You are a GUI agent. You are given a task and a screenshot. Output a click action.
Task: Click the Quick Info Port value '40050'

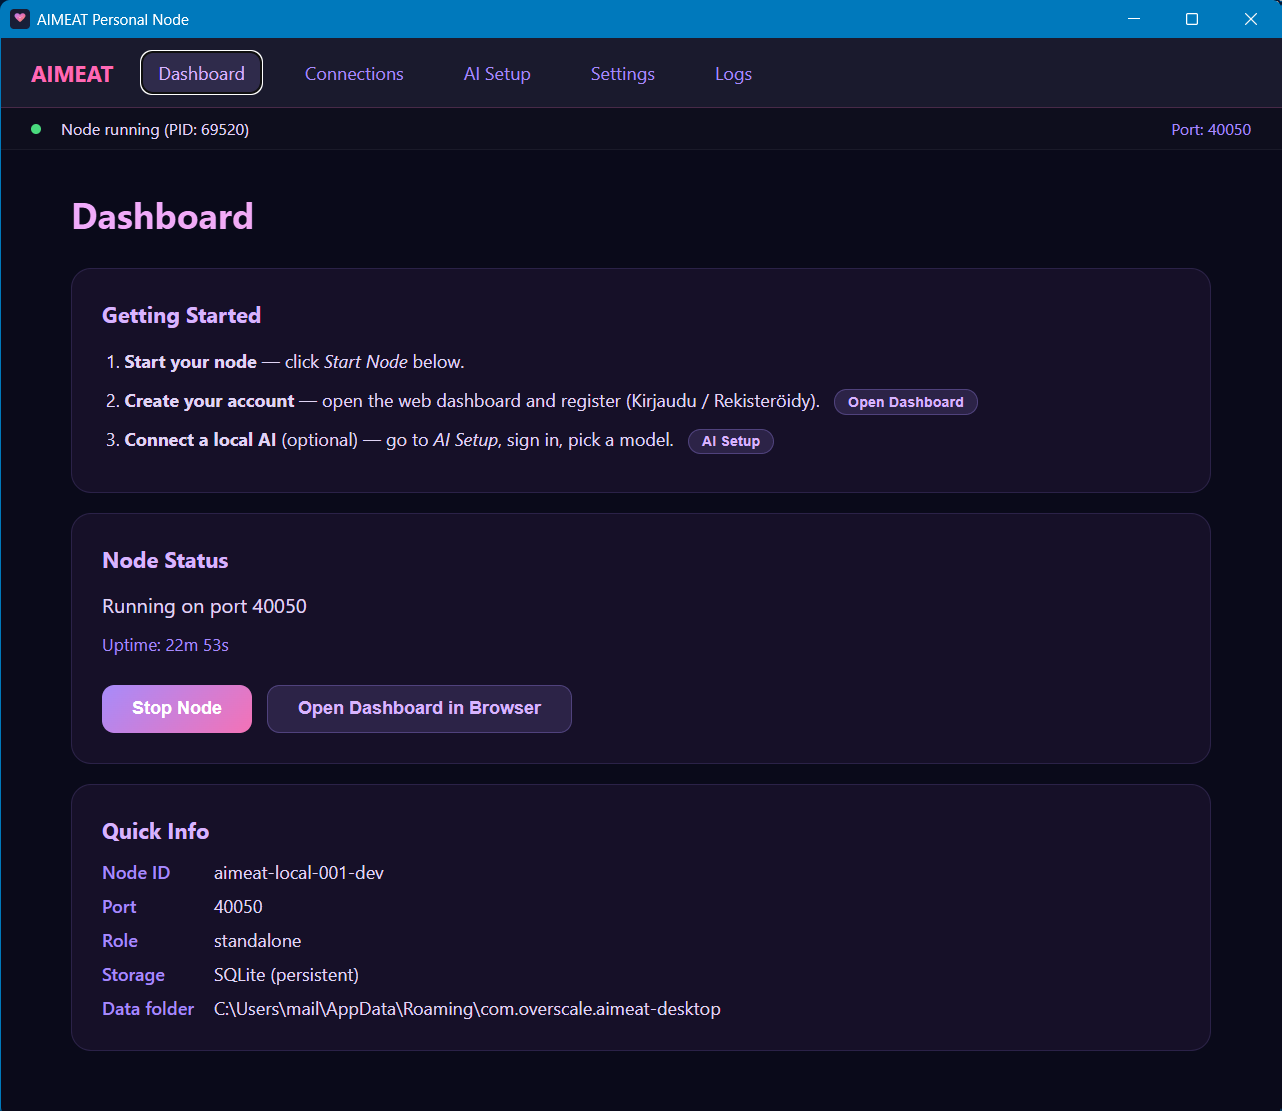coord(238,907)
